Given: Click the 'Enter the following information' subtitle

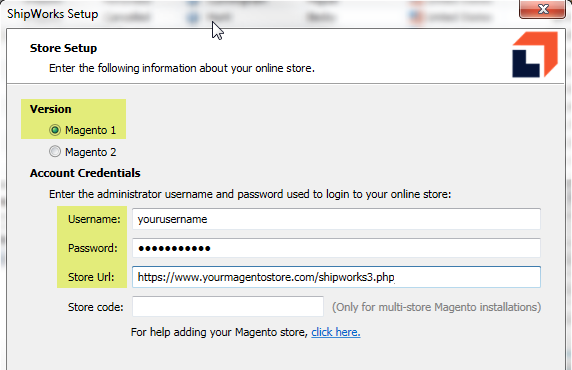Looking at the screenshot, I should coord(182,68).
